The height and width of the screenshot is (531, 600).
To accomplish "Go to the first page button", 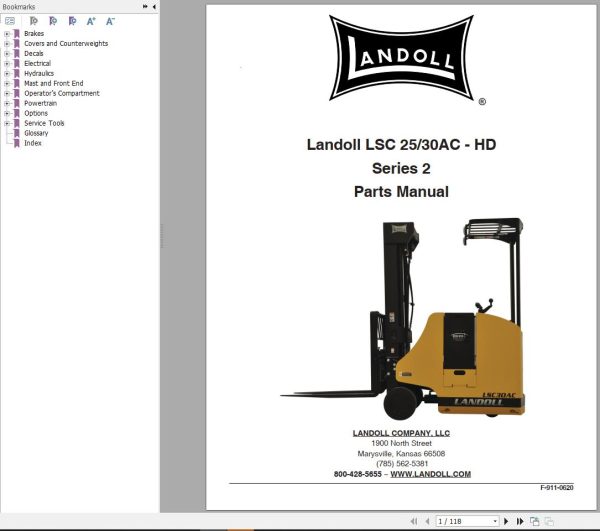I will click(x=414, y=521).
